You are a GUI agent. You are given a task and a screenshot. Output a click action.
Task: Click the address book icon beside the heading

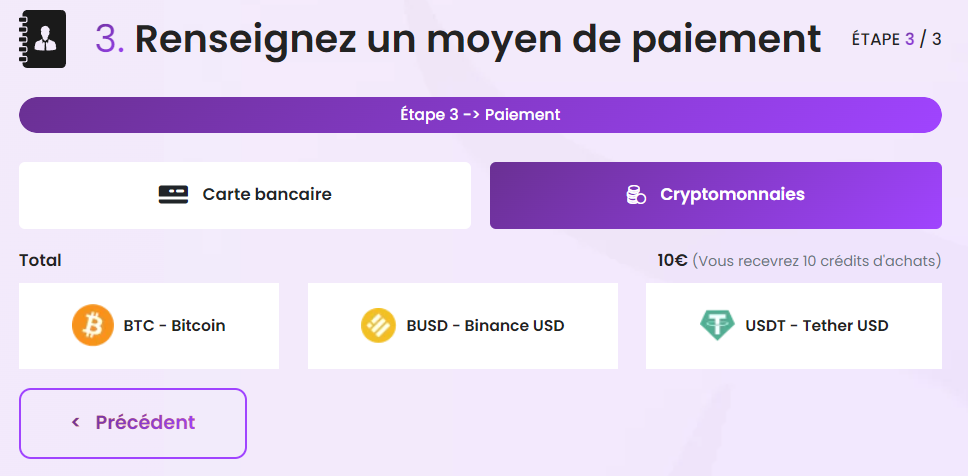coord(44,39)
